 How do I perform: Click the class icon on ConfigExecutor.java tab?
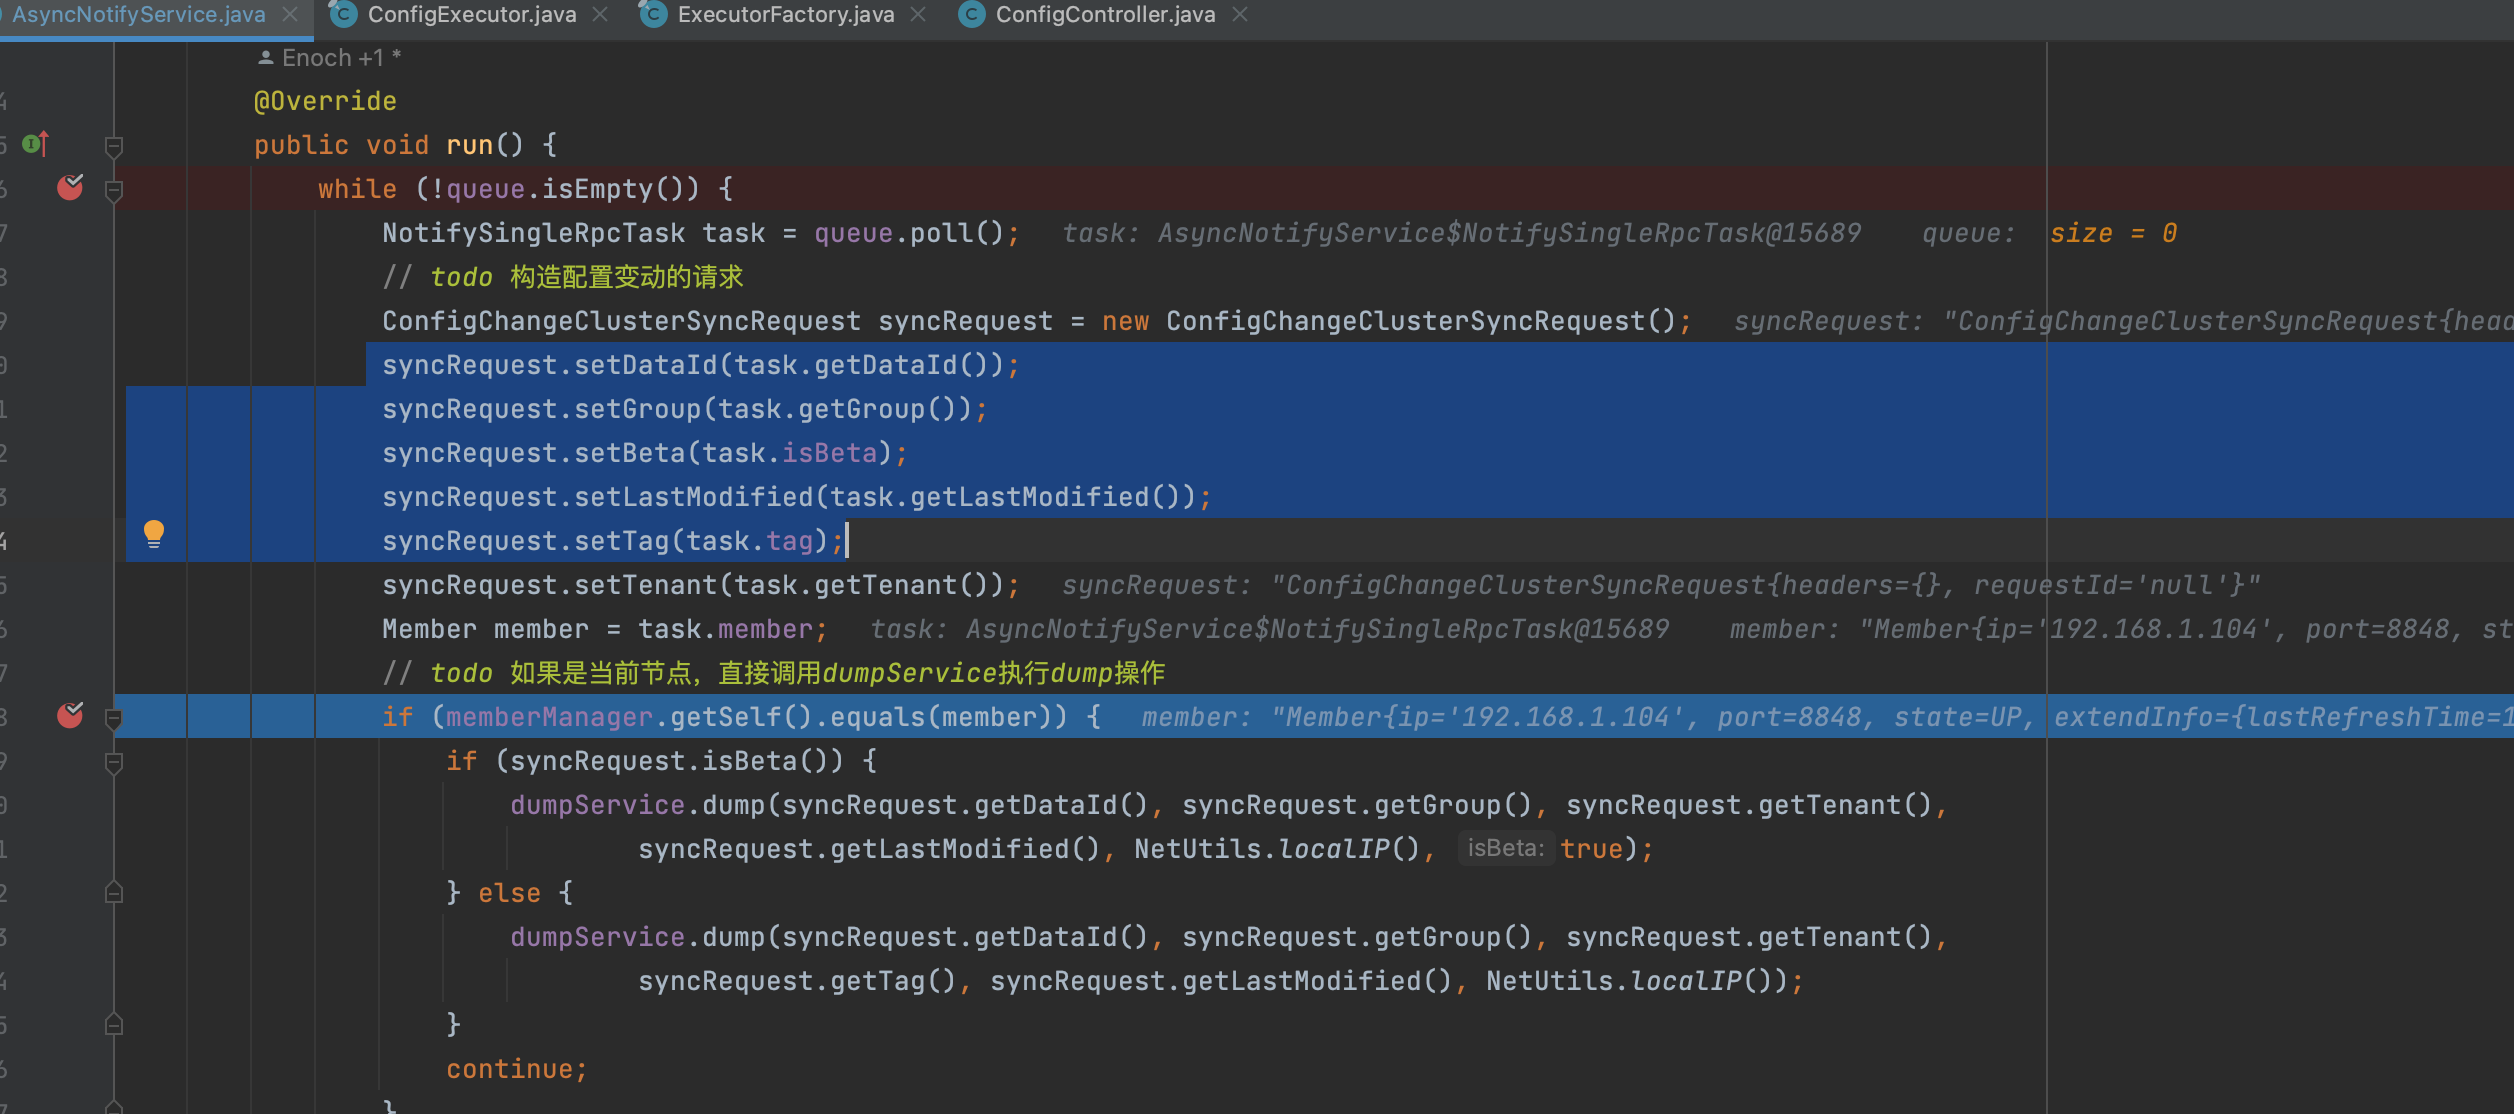point(344,14)
